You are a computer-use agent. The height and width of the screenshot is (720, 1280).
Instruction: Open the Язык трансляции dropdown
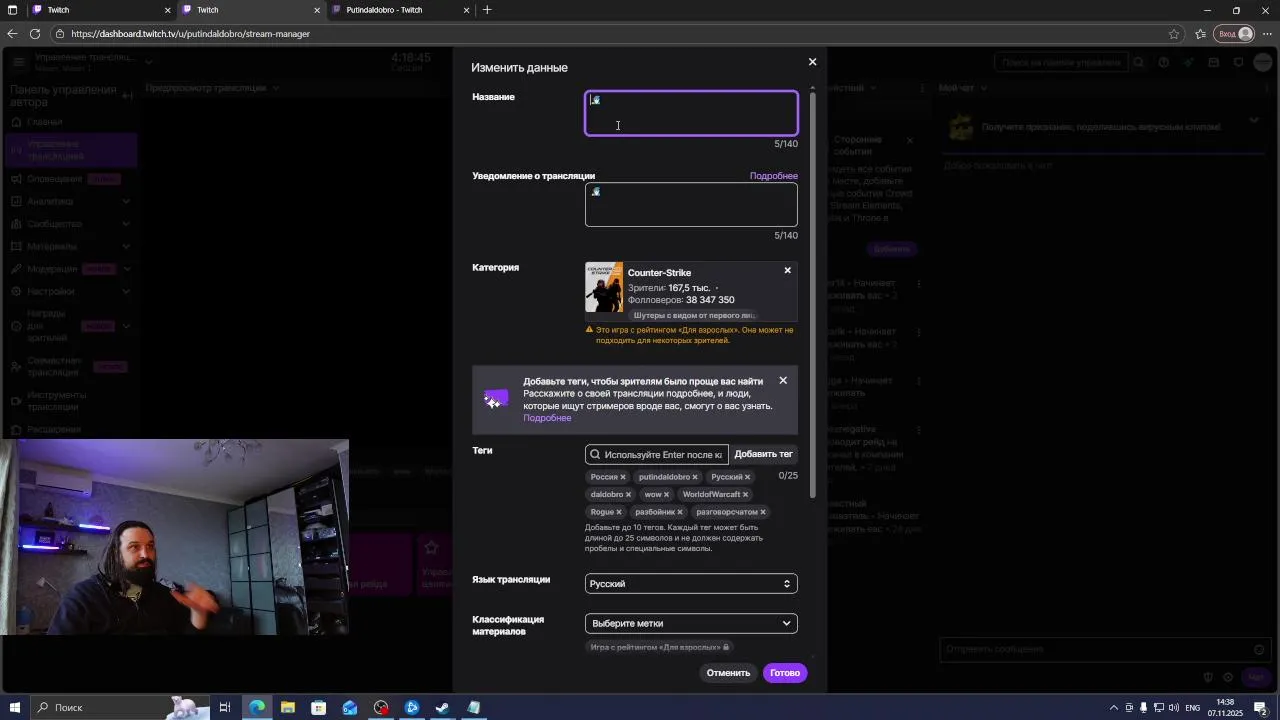point(691,584)
